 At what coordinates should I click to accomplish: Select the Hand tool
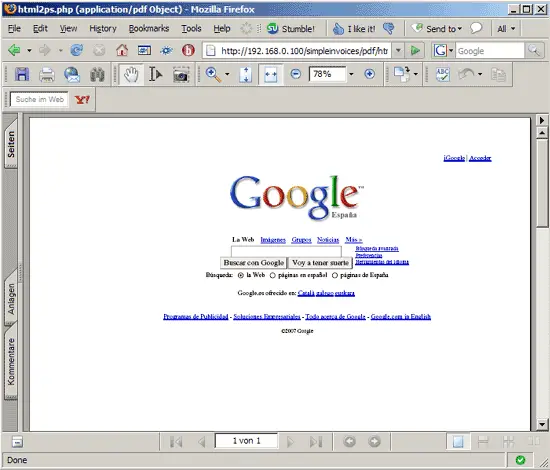(131, 74)
